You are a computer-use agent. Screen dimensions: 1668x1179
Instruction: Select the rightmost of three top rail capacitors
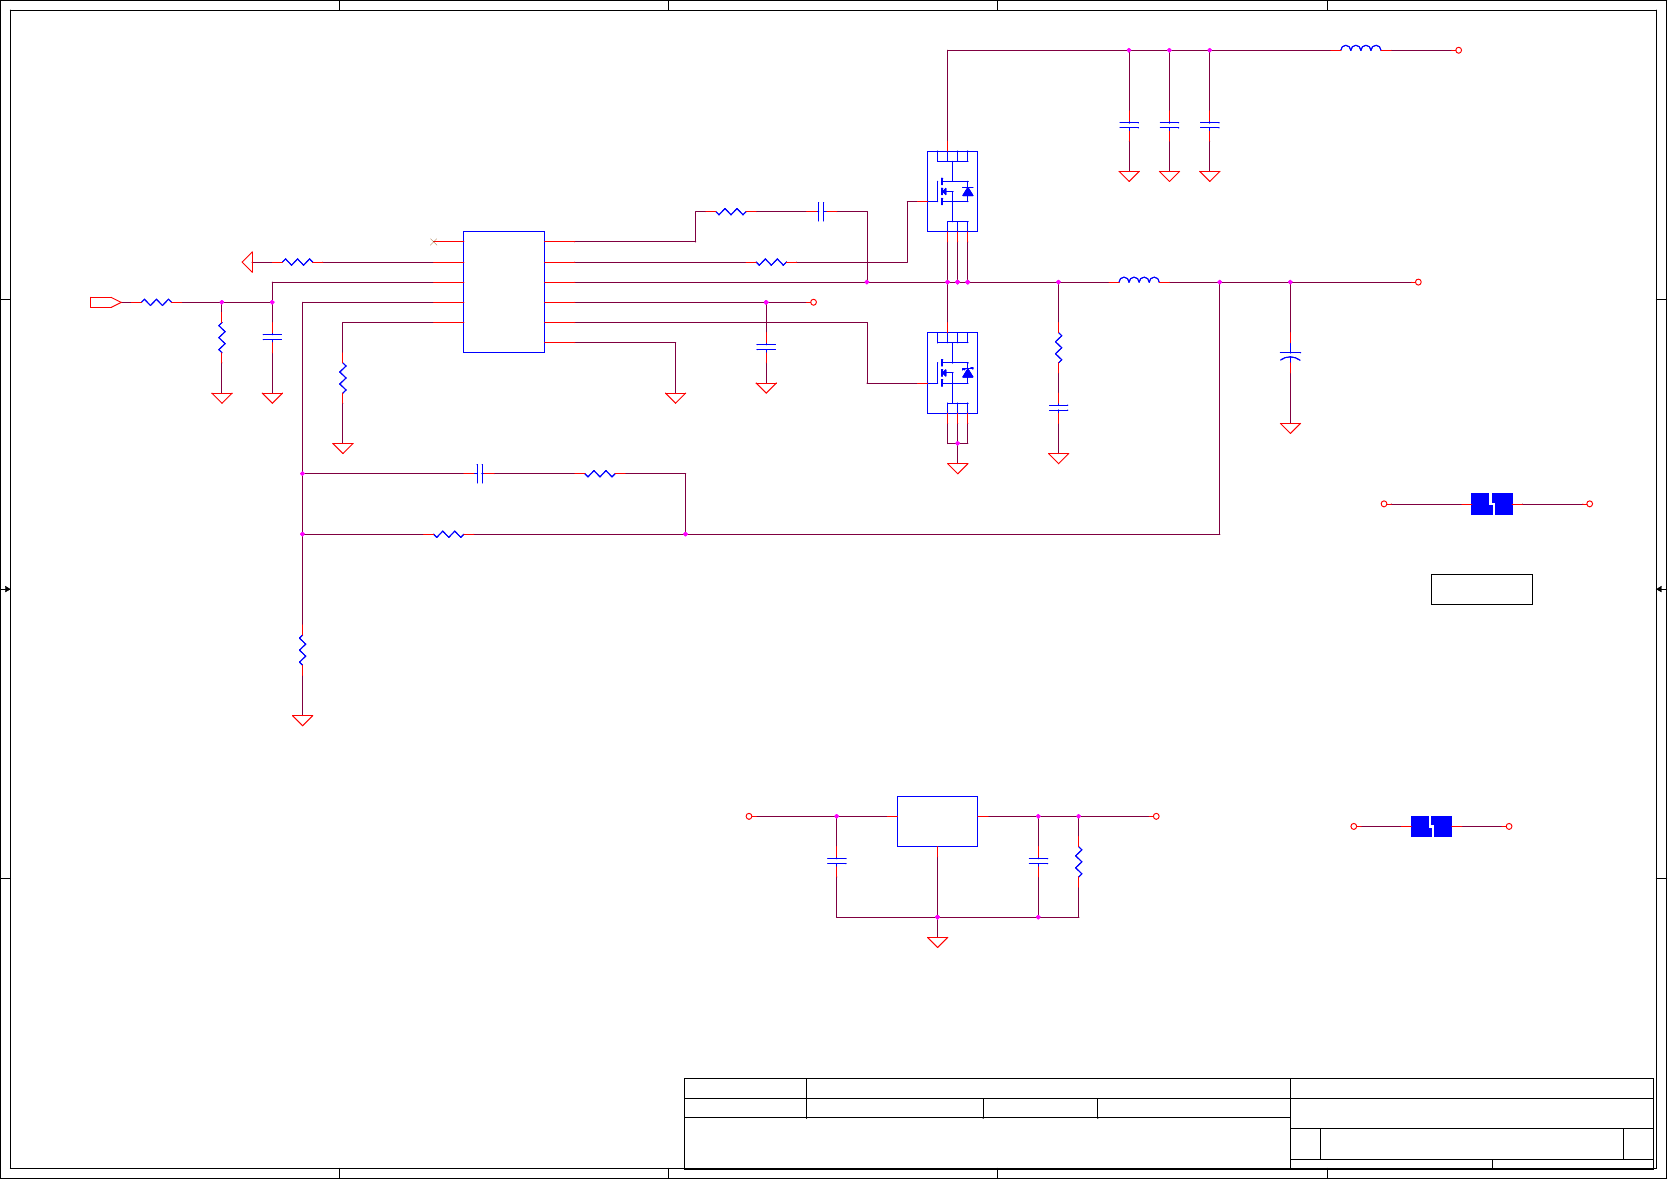tap(1210, 125)
